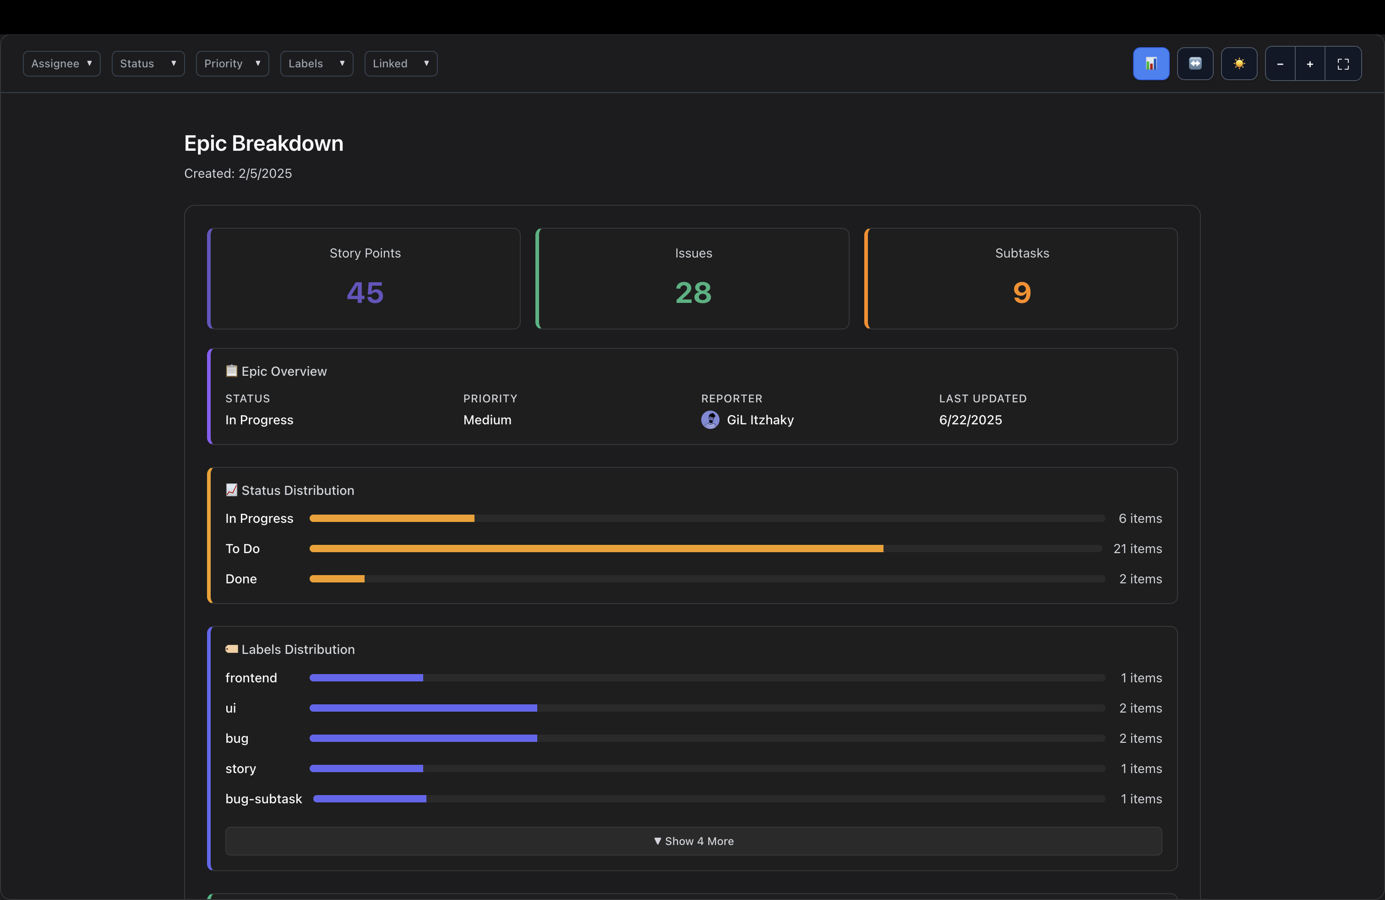
Task: Click the To Do status label
Action: click(242, 549)
